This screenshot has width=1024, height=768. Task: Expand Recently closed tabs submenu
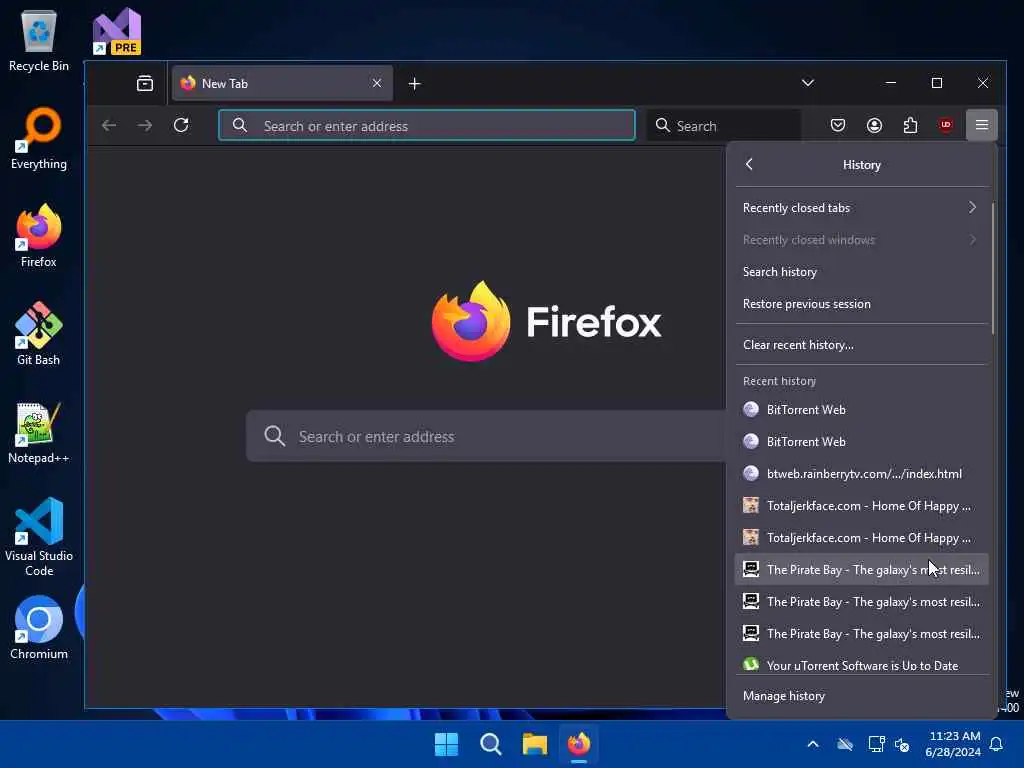click(x=861, y=208)
